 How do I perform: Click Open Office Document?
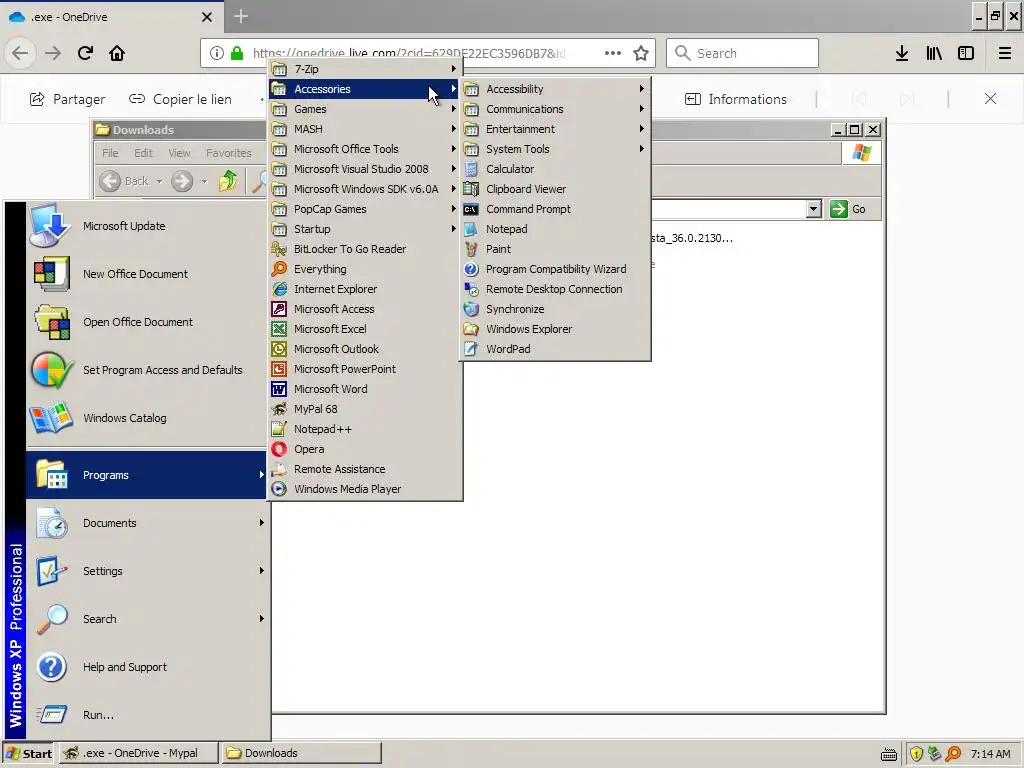[x=147, y=322]
